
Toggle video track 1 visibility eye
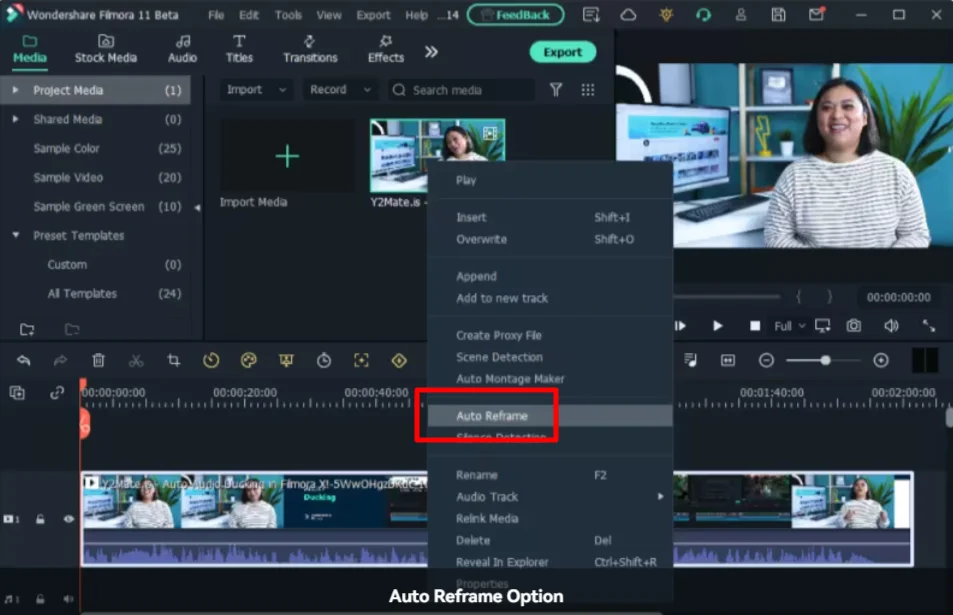point(69,519)
